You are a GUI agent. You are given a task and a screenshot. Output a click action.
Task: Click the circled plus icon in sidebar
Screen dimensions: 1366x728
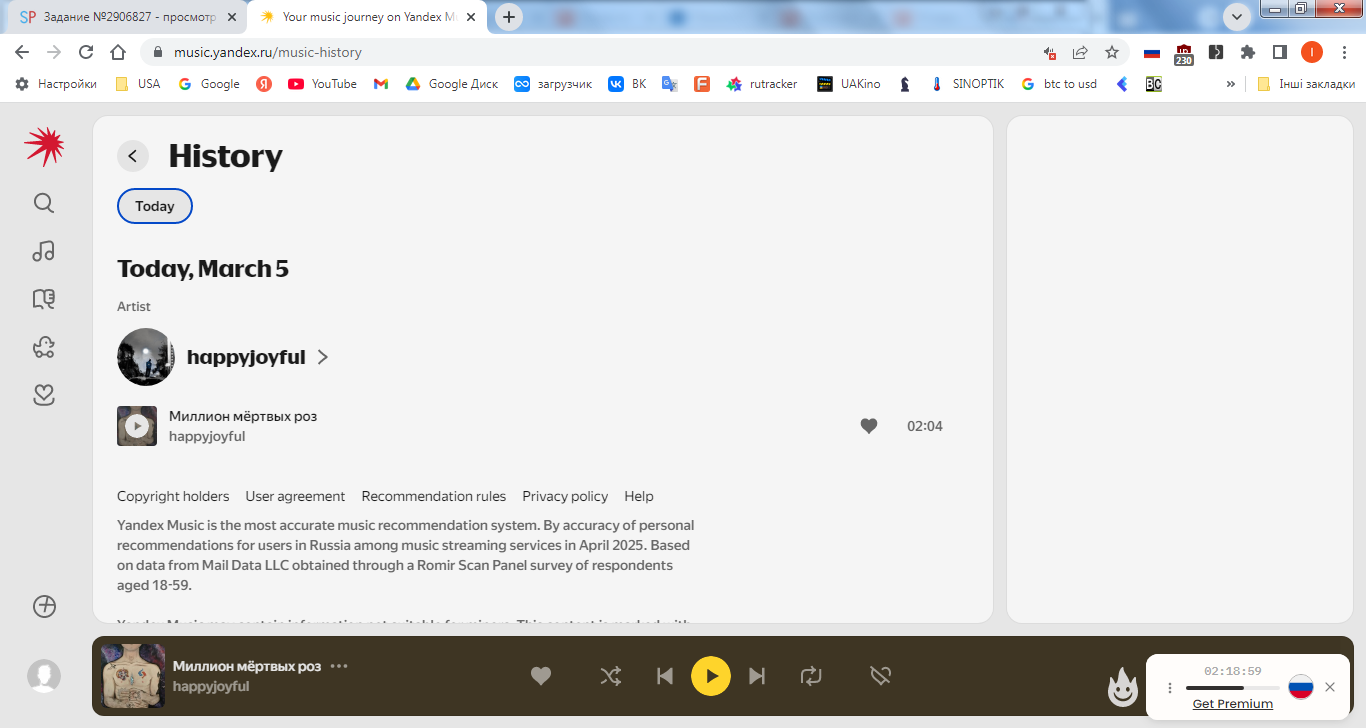point(44,606)
